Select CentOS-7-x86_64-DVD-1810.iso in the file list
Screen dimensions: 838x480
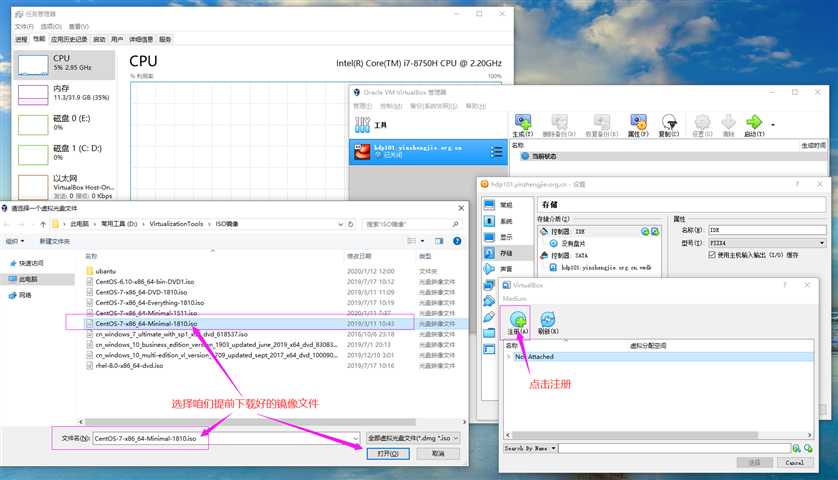click(141, 292)
